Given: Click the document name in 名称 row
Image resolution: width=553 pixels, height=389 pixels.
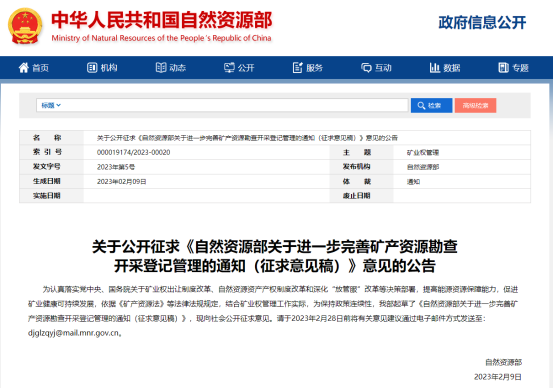Looking at the screenshot, I should pyautogui.click(x=247, y=138).
